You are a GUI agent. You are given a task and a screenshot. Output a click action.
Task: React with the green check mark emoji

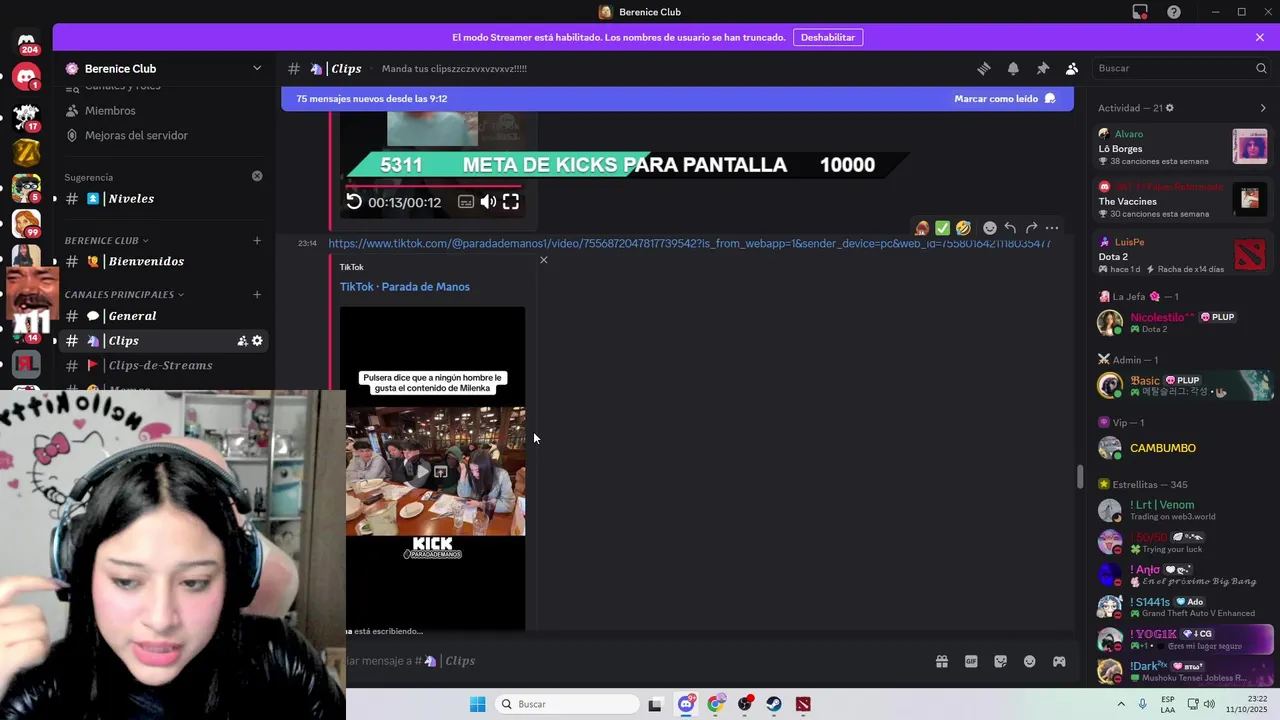coord(942,228)
